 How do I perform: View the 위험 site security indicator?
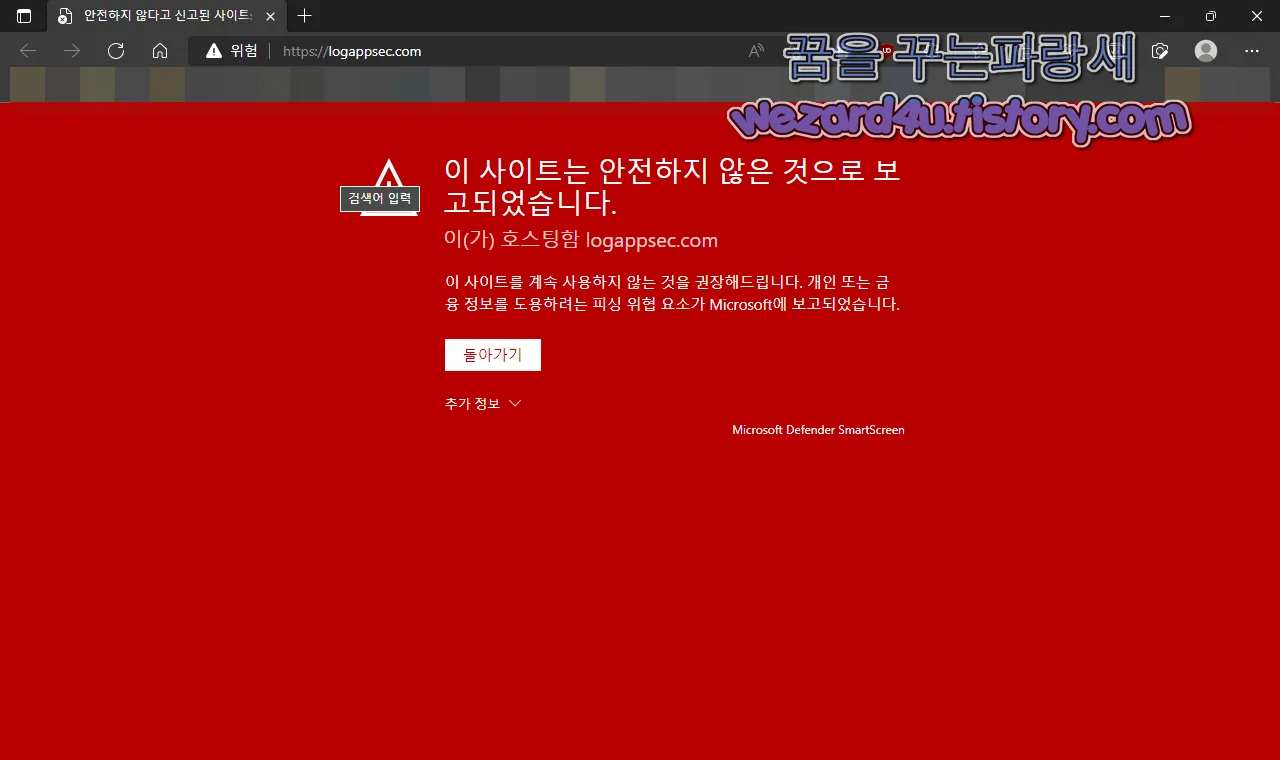[232, 51]
